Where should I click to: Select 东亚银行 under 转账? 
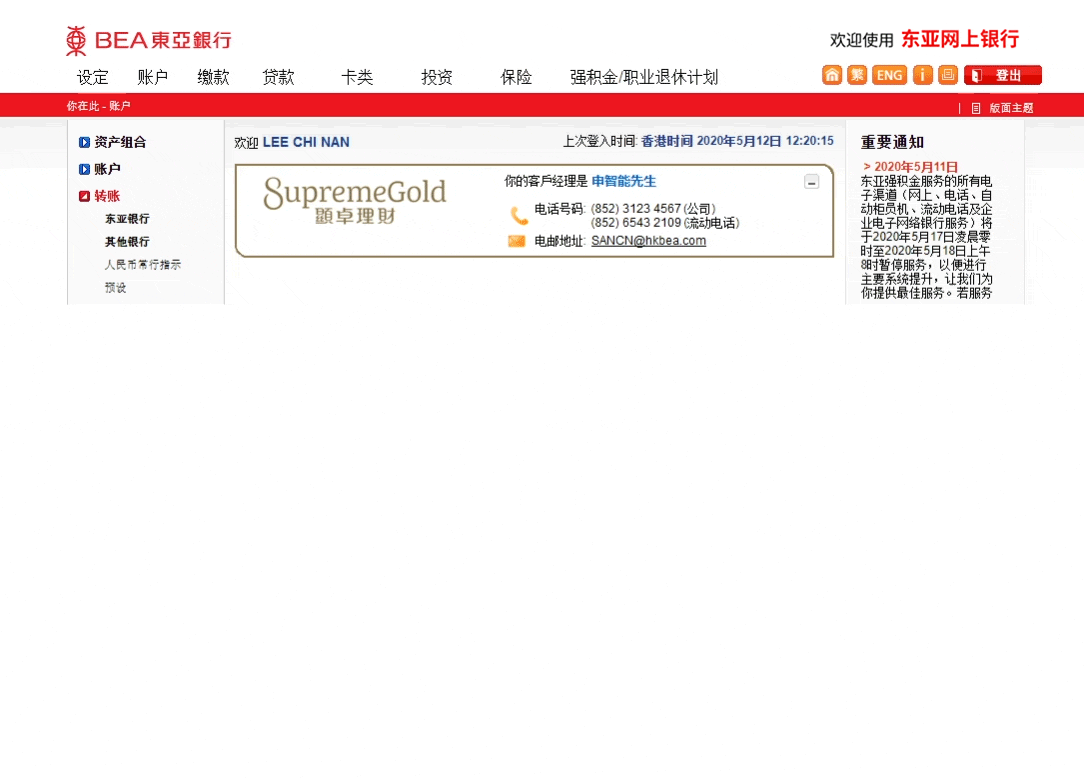coord(127,219)
